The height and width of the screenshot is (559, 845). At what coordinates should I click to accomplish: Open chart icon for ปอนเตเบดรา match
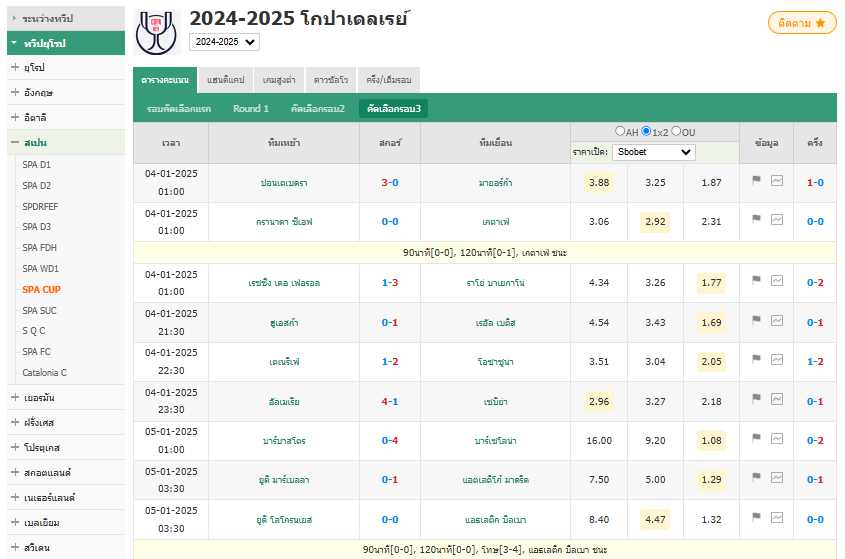(777, 181)
